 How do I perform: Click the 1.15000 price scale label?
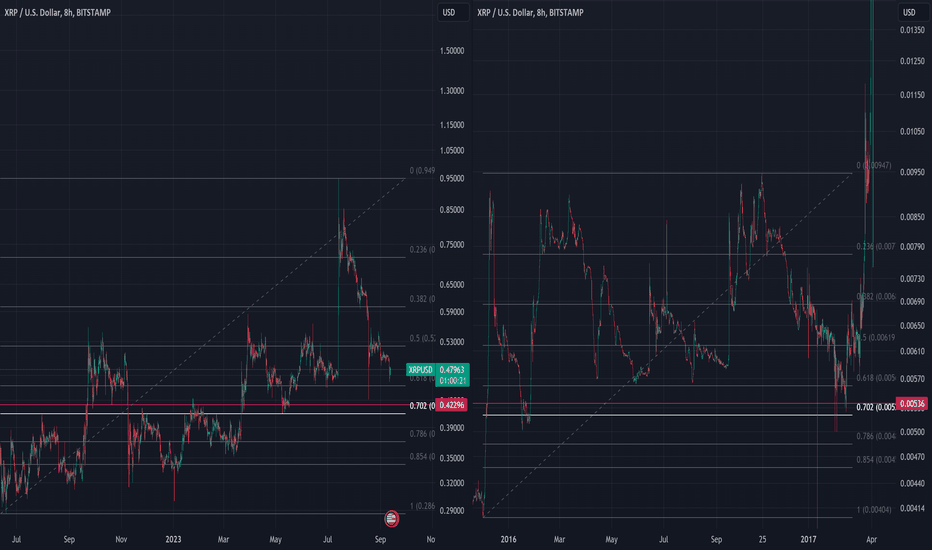(452, 125)
